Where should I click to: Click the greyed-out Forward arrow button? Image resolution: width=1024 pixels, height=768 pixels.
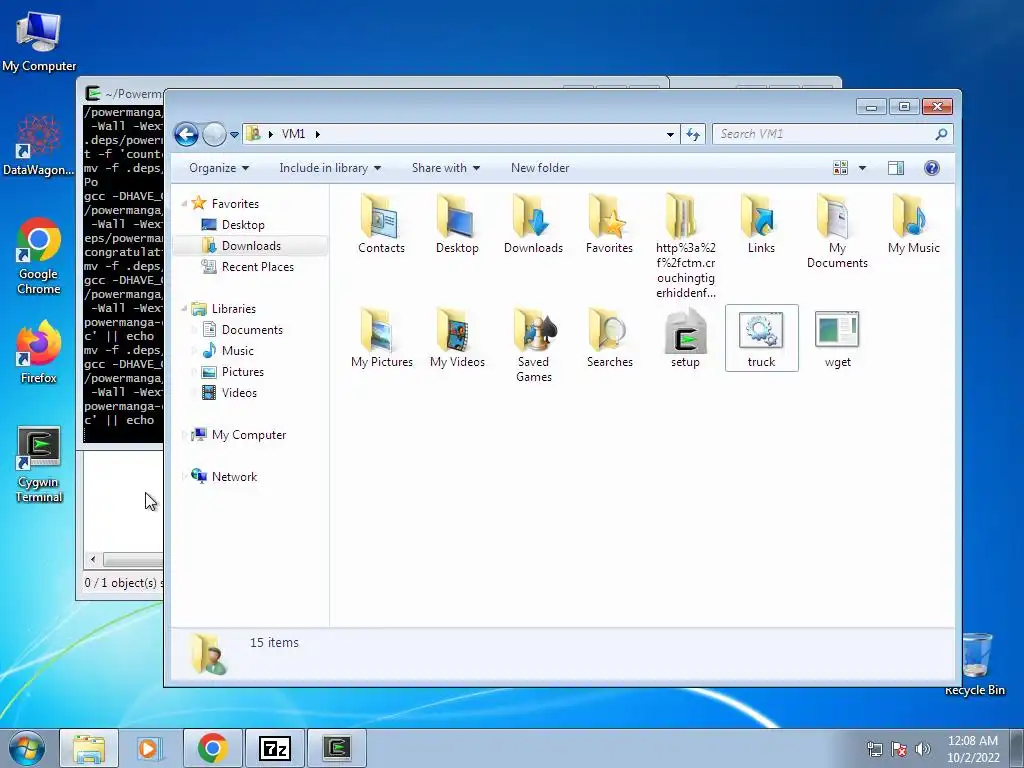tap(214, 135)
